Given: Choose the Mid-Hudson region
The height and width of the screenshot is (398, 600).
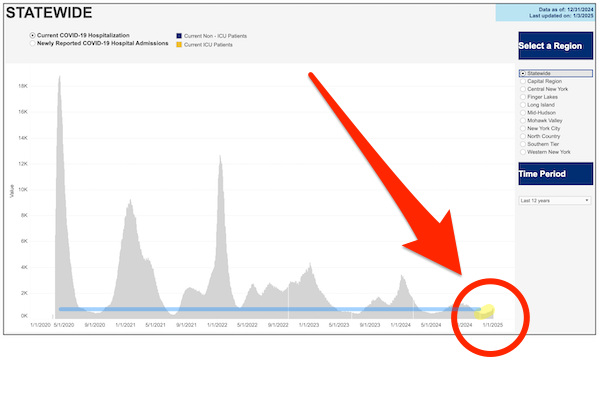Looking at the screenshot, I should coord(523,113).
